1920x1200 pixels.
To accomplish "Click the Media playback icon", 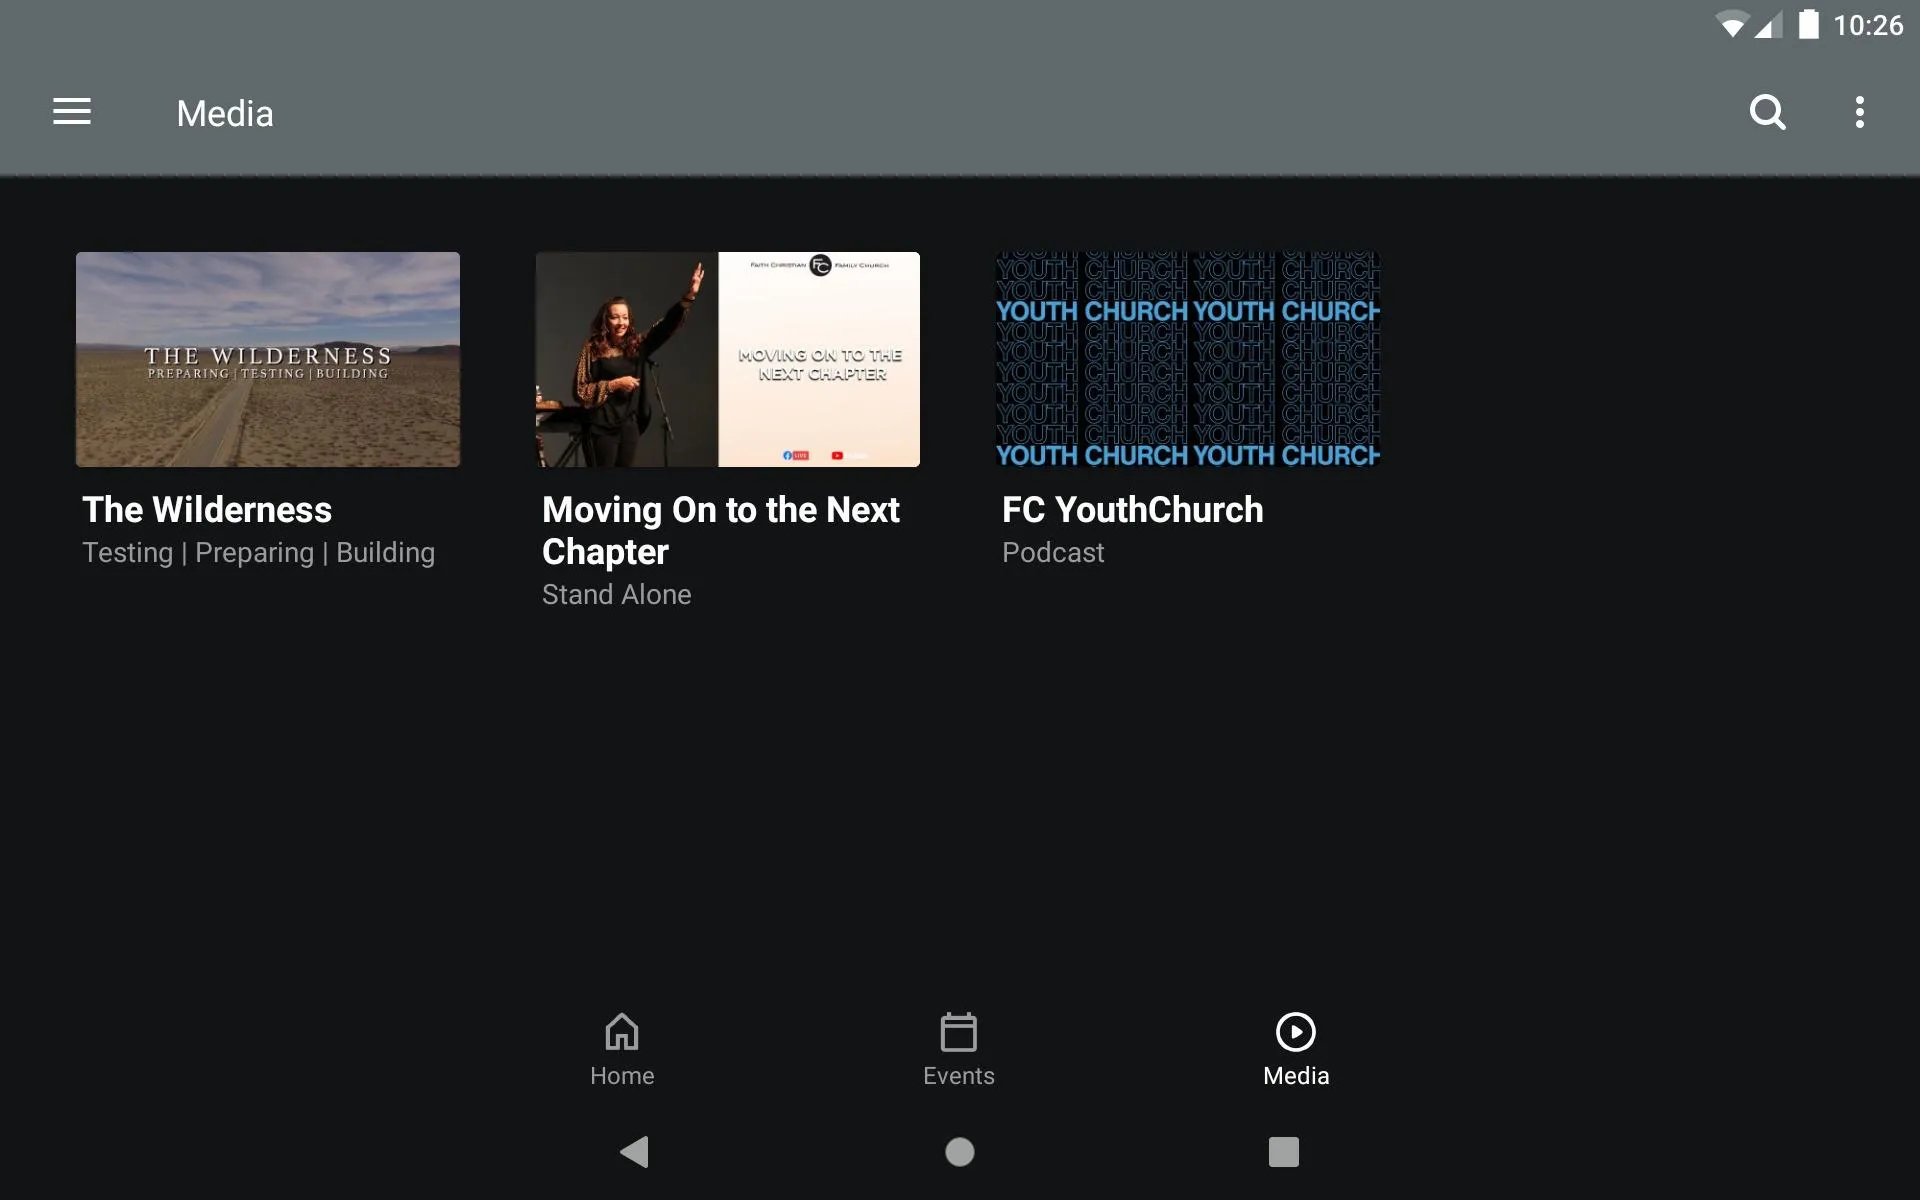I will [x=1295, y=1031].
